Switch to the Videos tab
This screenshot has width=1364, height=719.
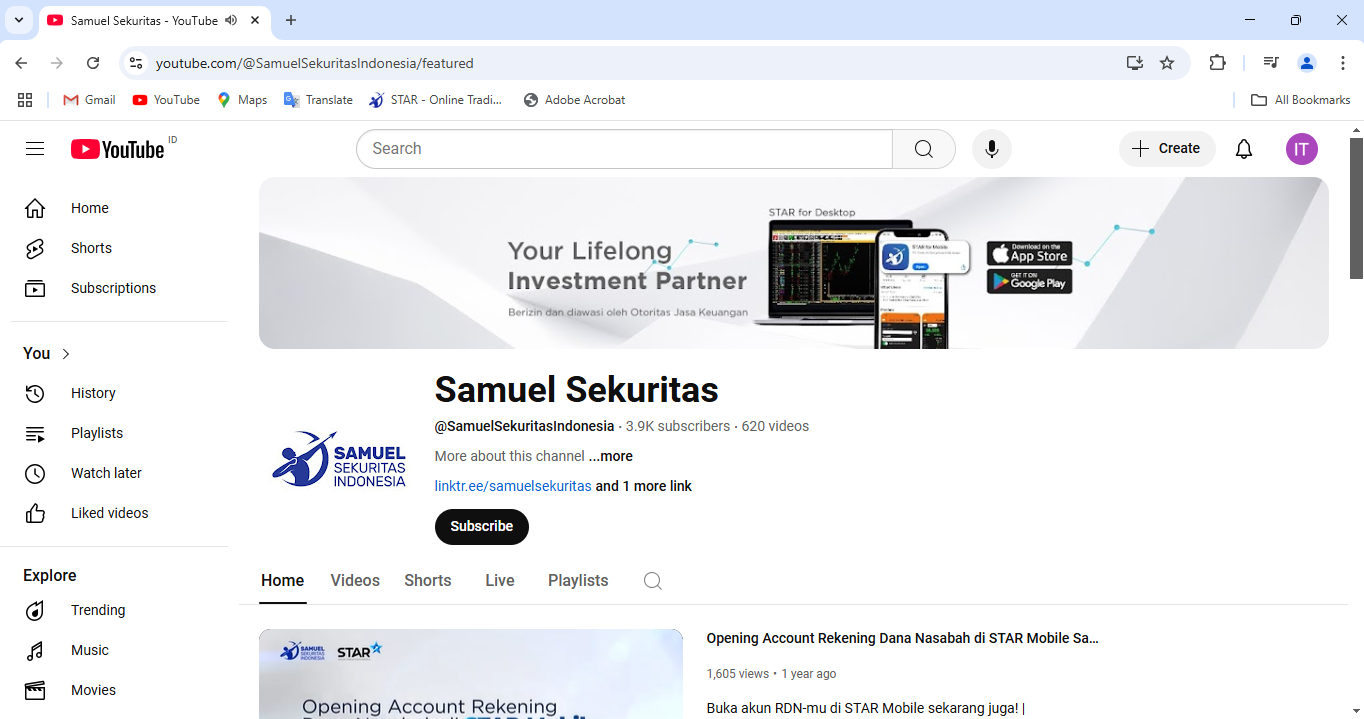coord(355,581)
